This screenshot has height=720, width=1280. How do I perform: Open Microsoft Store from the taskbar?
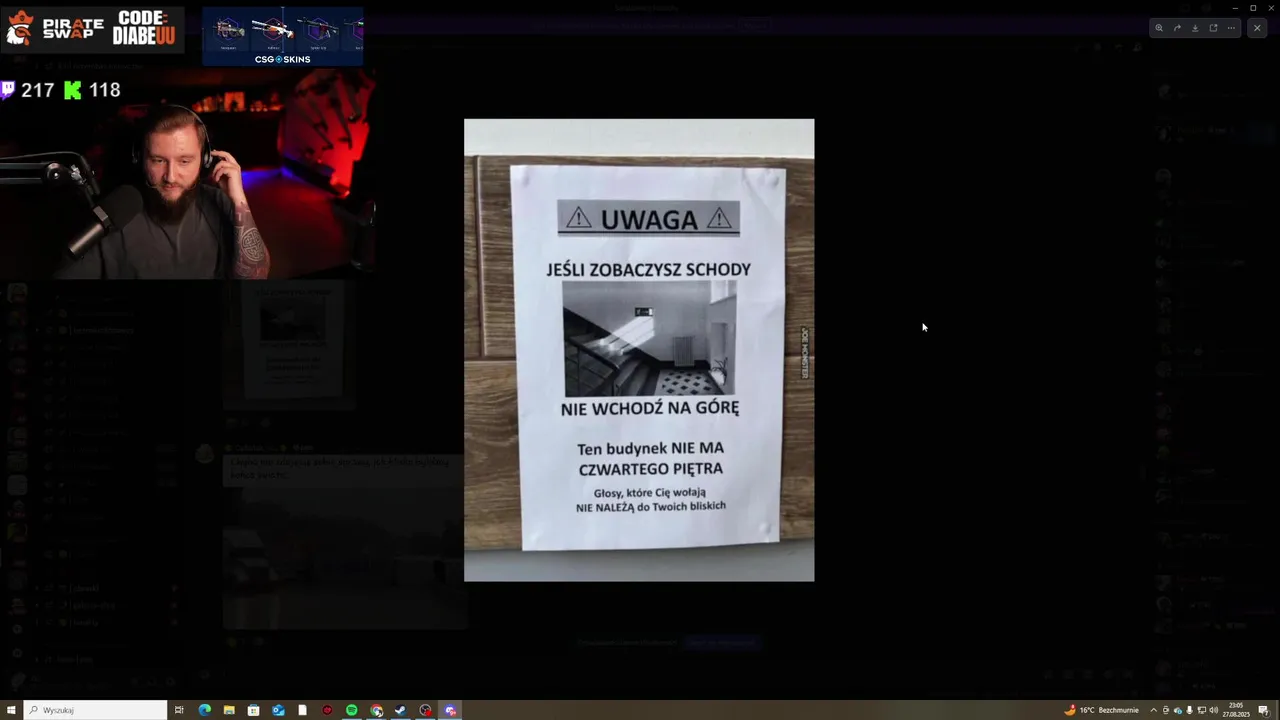point(253,710)
